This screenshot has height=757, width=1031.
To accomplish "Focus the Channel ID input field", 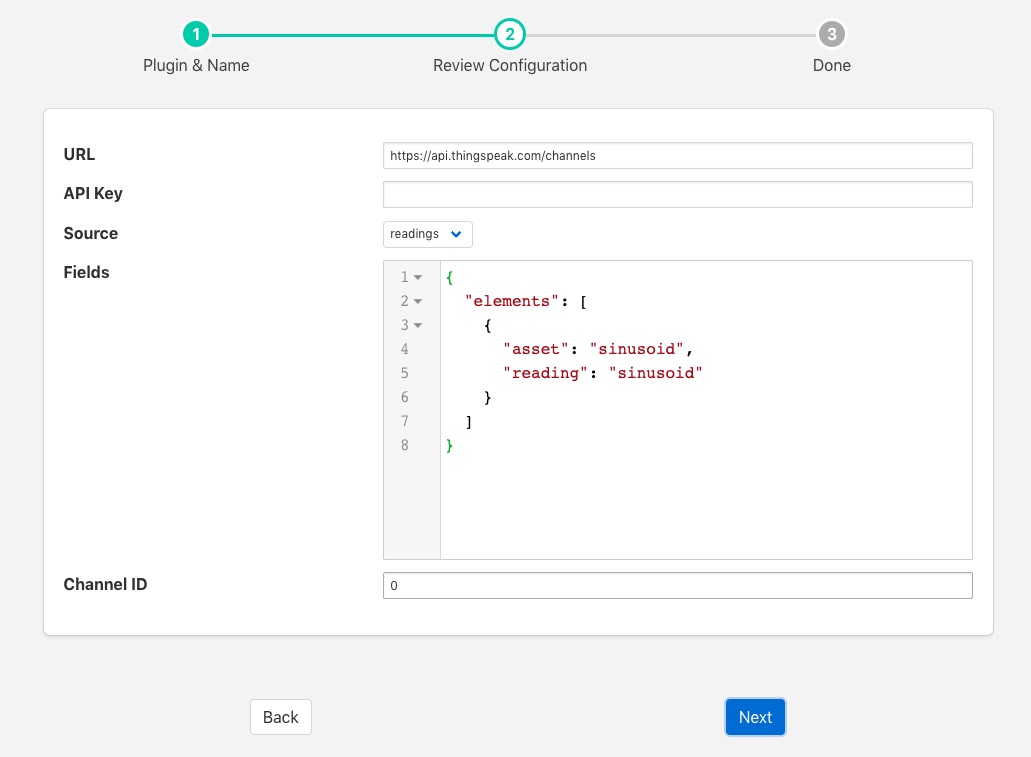I will coord(677,585).
